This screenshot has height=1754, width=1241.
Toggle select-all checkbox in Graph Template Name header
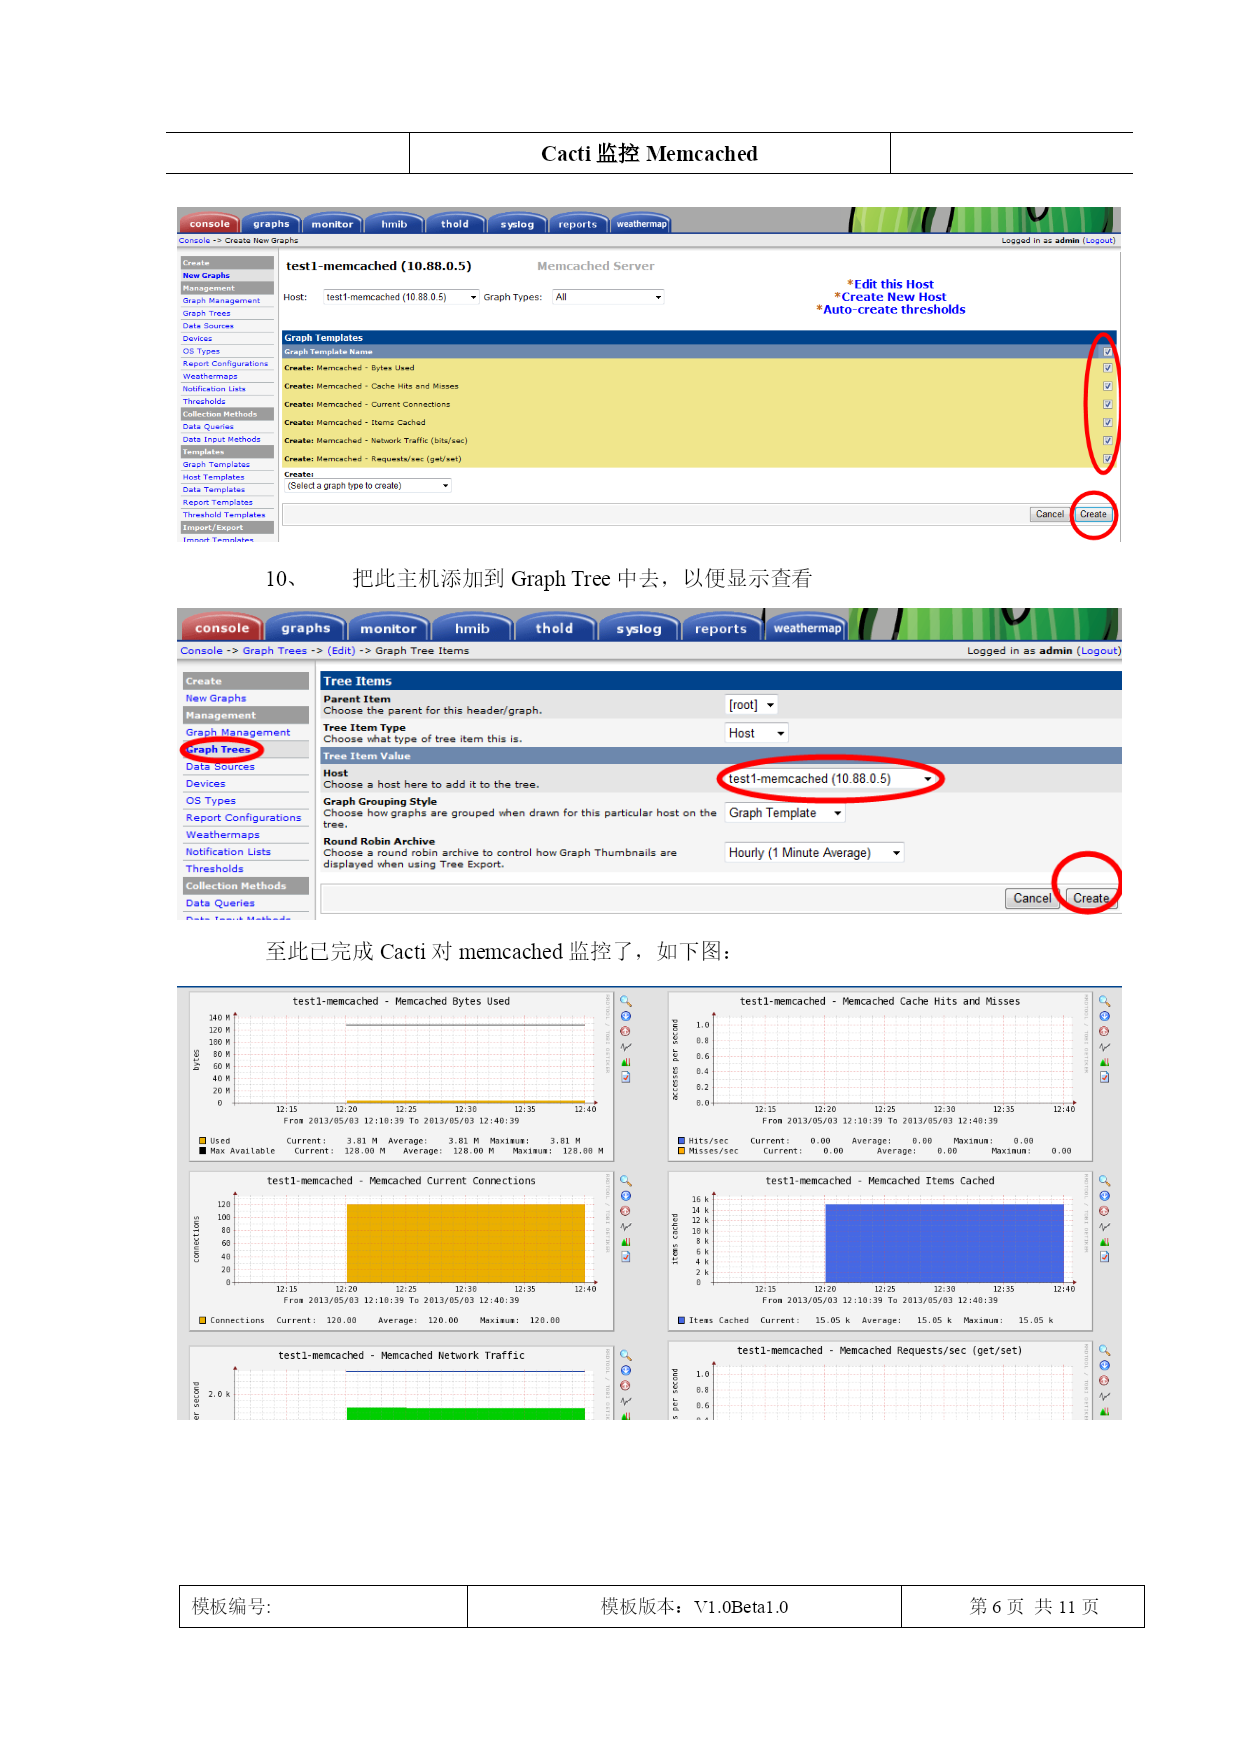click(1107, 352)
